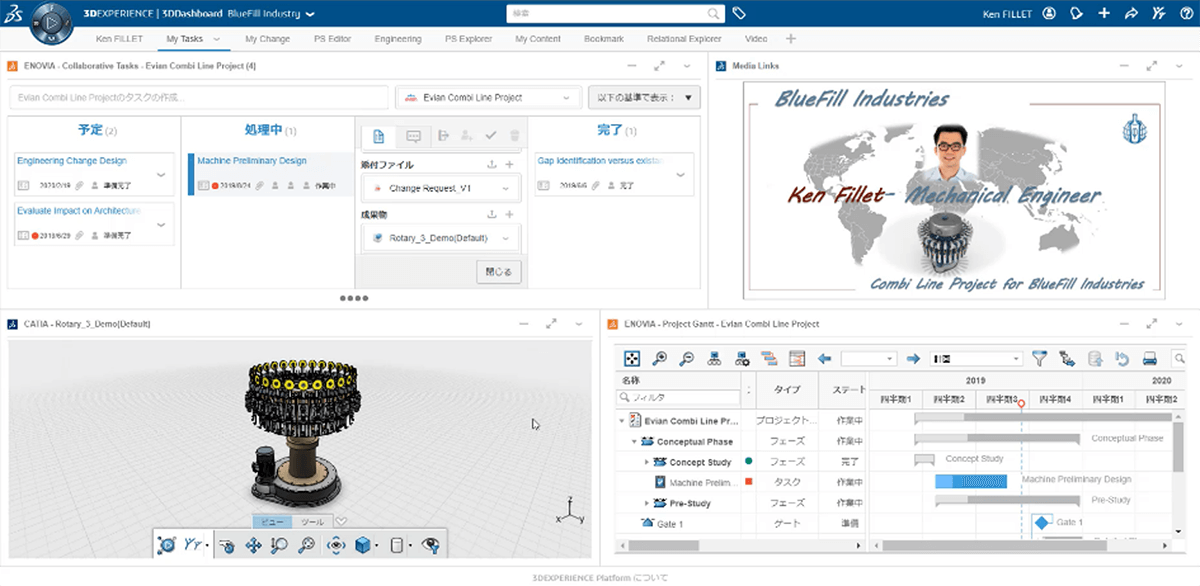Click the Gantt zoom in magnifier
Image resolution: width=1200 pixels, height=586 pixels.
(x=660, y=358)
